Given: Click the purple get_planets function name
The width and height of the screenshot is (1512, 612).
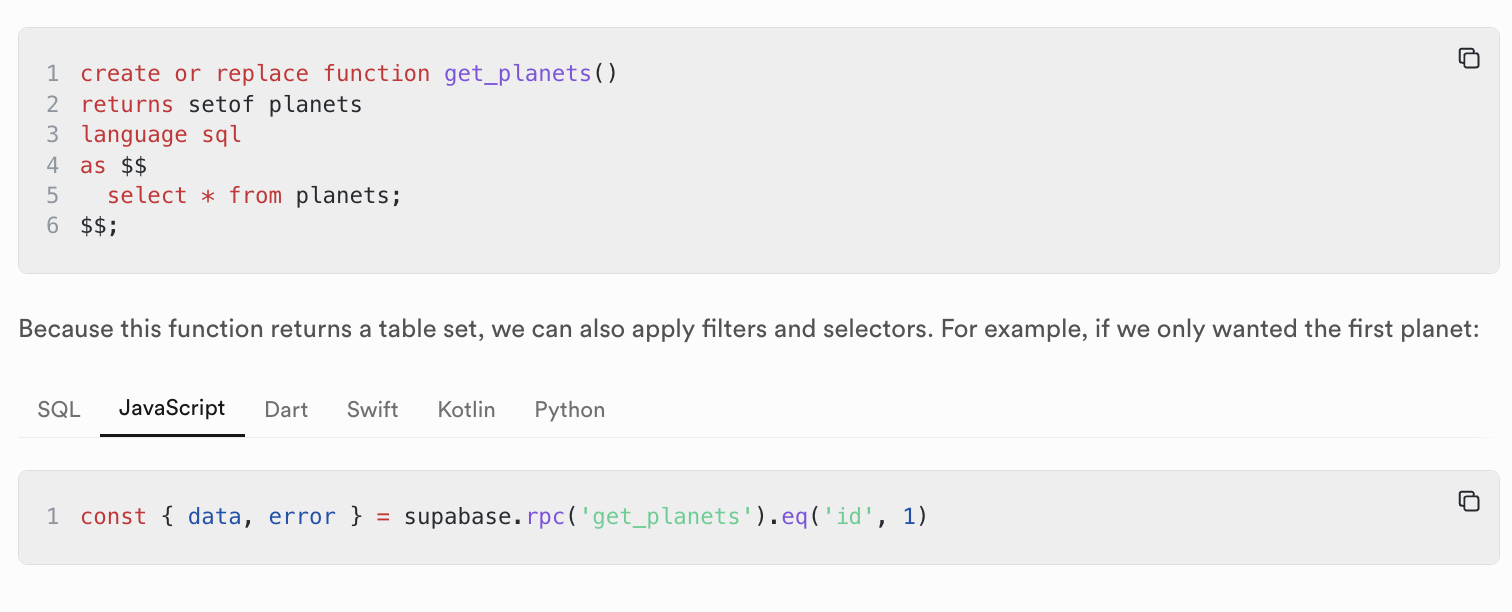Looking at the screenshot, I should [x=518, y=74].
